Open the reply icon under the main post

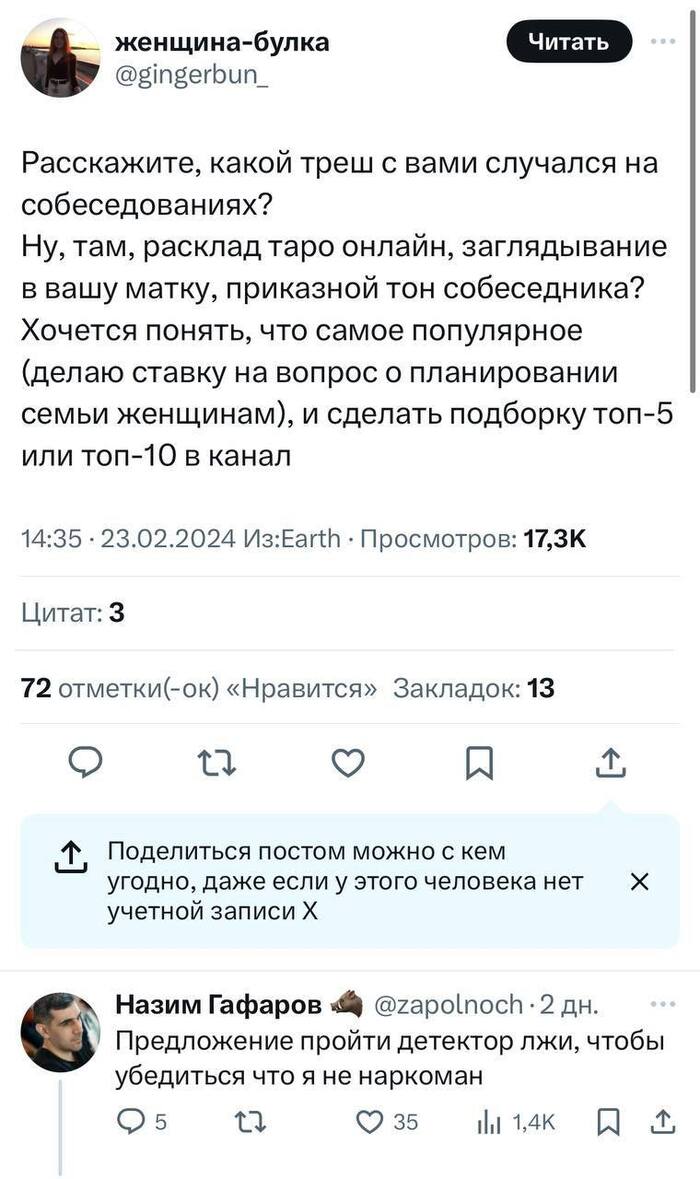[x=85, y=763]
